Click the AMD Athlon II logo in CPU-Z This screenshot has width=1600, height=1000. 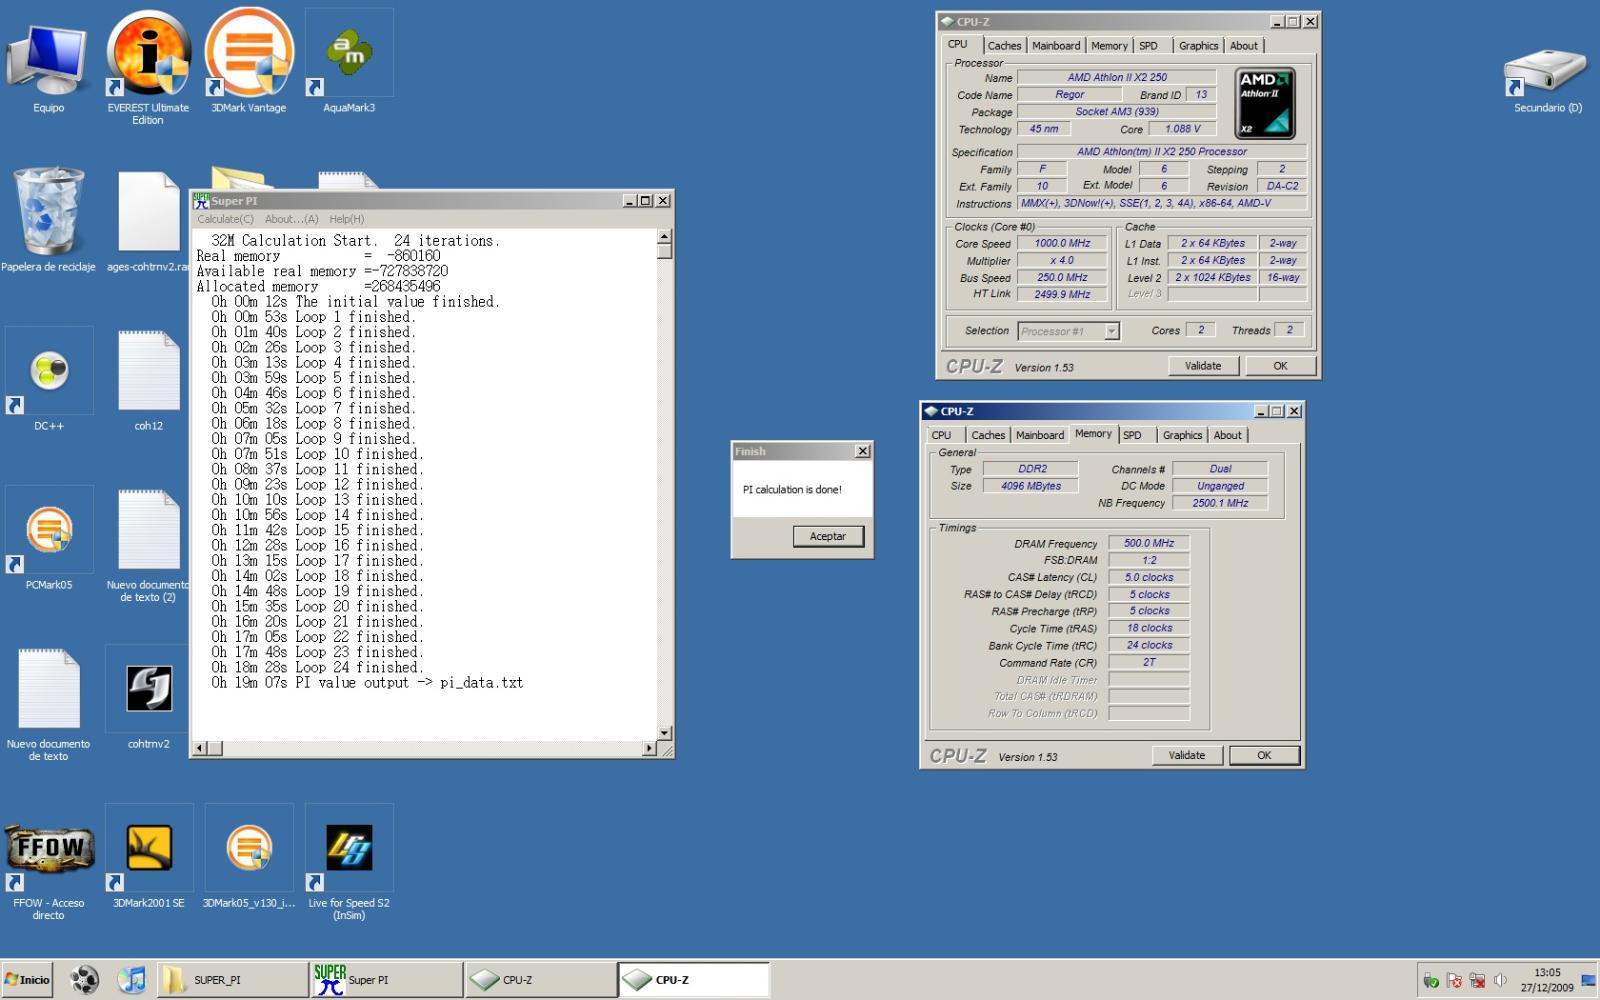pos(1265,102)
